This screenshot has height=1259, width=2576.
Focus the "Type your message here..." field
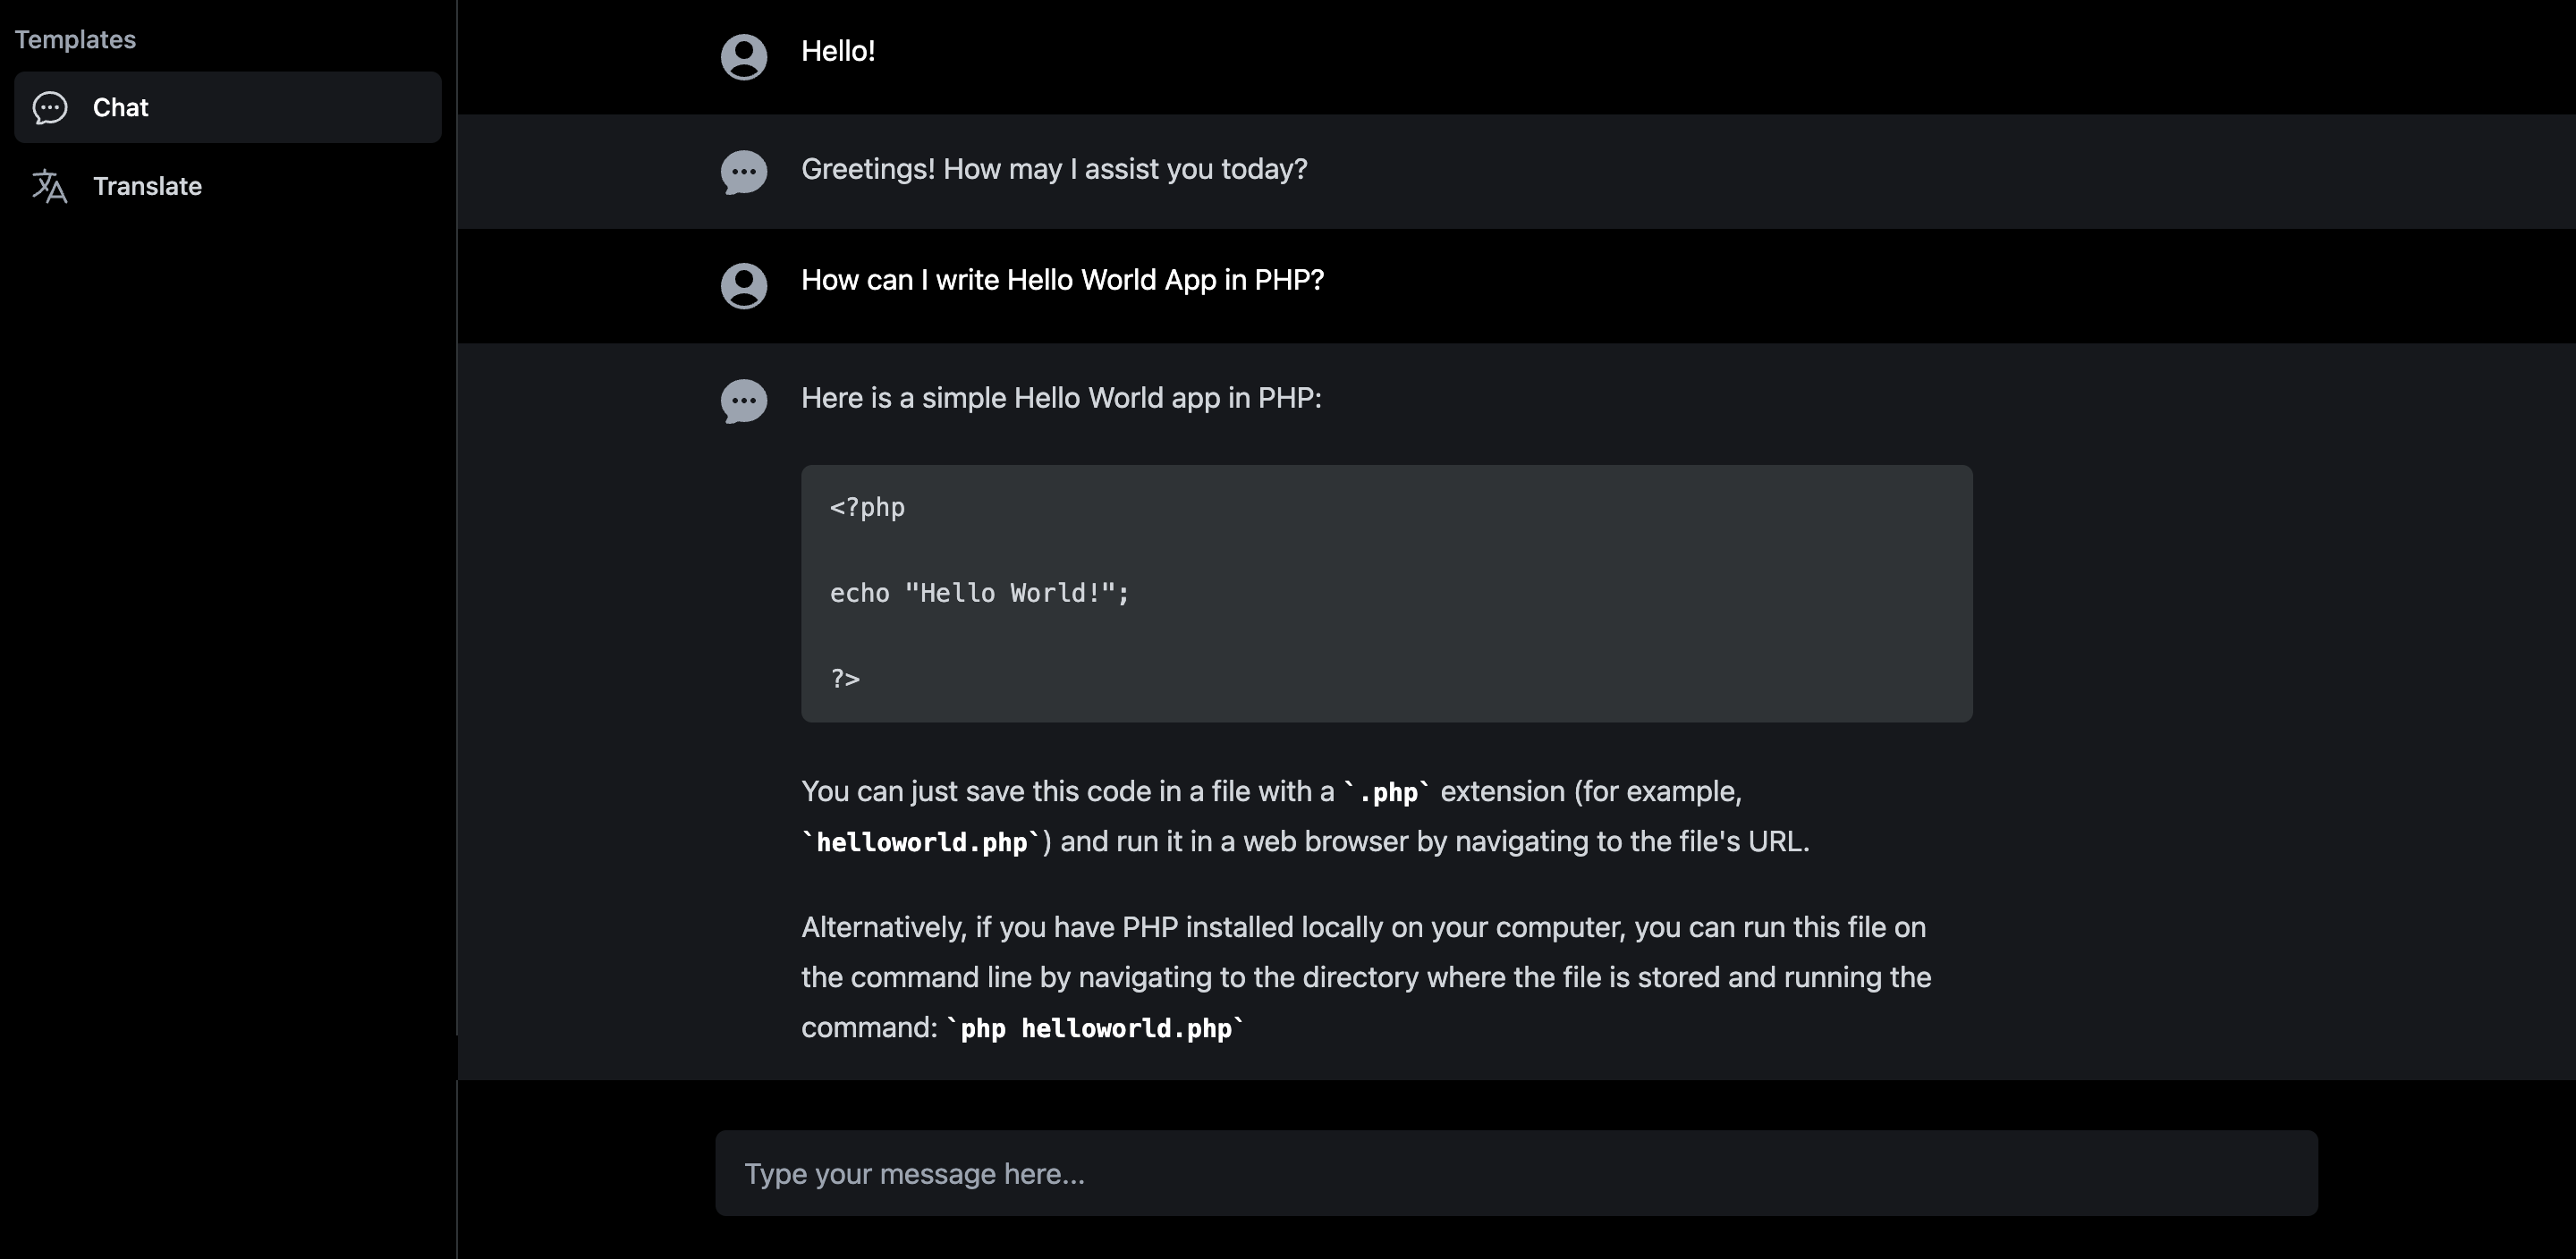[1516, 1173]
